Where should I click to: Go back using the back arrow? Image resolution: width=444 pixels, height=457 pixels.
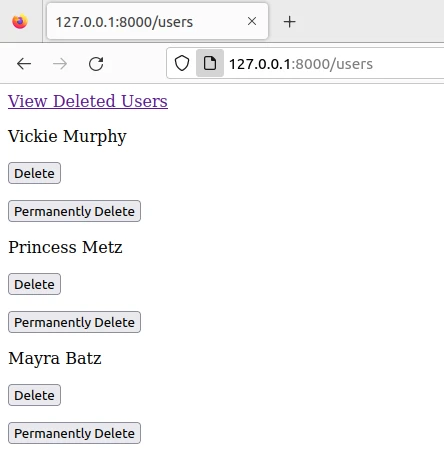point(24,64)
